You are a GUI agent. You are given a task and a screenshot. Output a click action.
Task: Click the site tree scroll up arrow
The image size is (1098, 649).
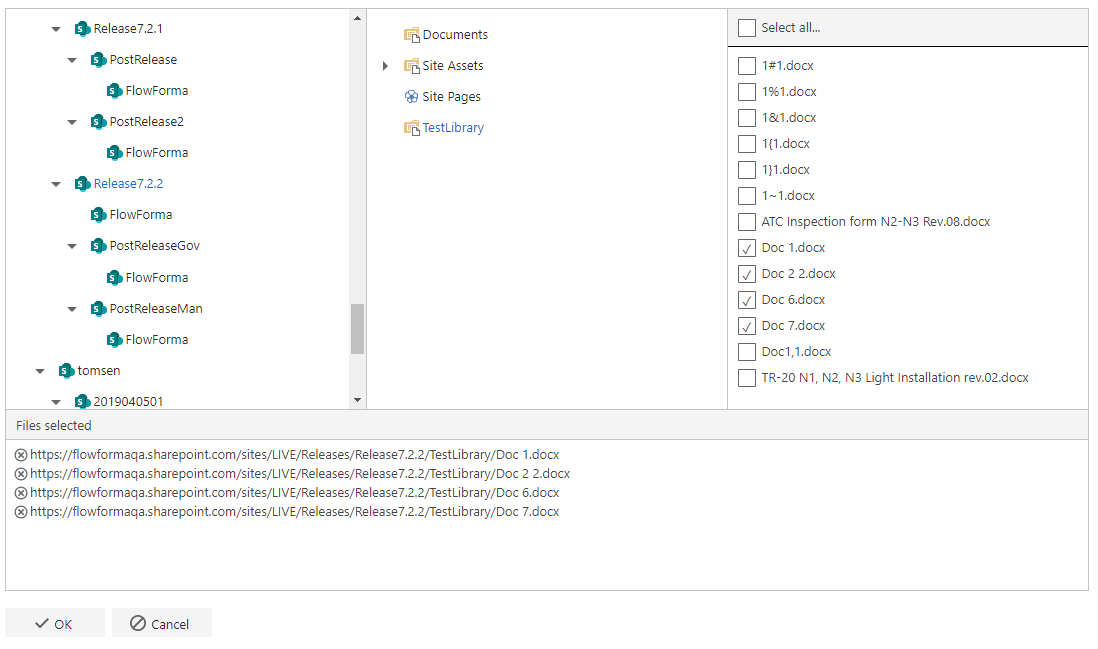tap(357, 18)
